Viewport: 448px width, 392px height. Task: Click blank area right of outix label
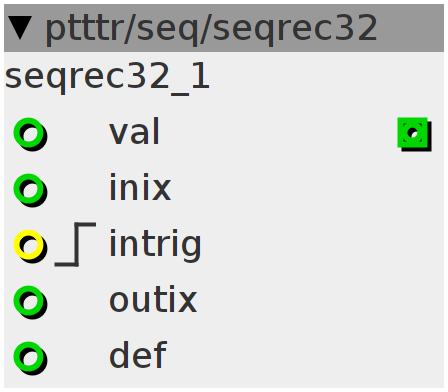320,300
